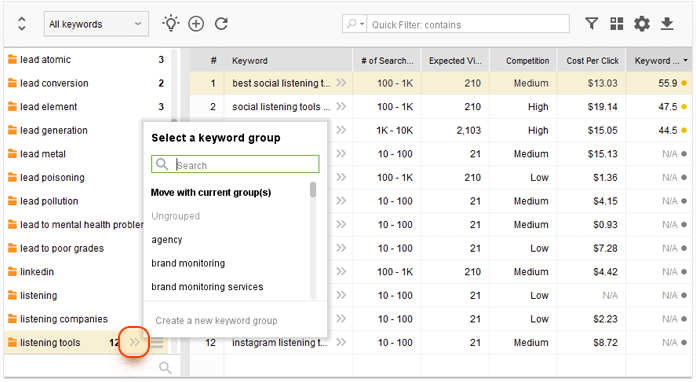Click the add keywords plus icon

coord(196,24)
